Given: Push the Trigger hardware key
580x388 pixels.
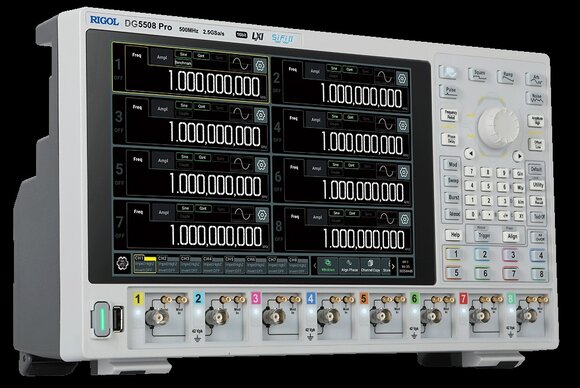Looking at the screenshot, I should (483, 236).
